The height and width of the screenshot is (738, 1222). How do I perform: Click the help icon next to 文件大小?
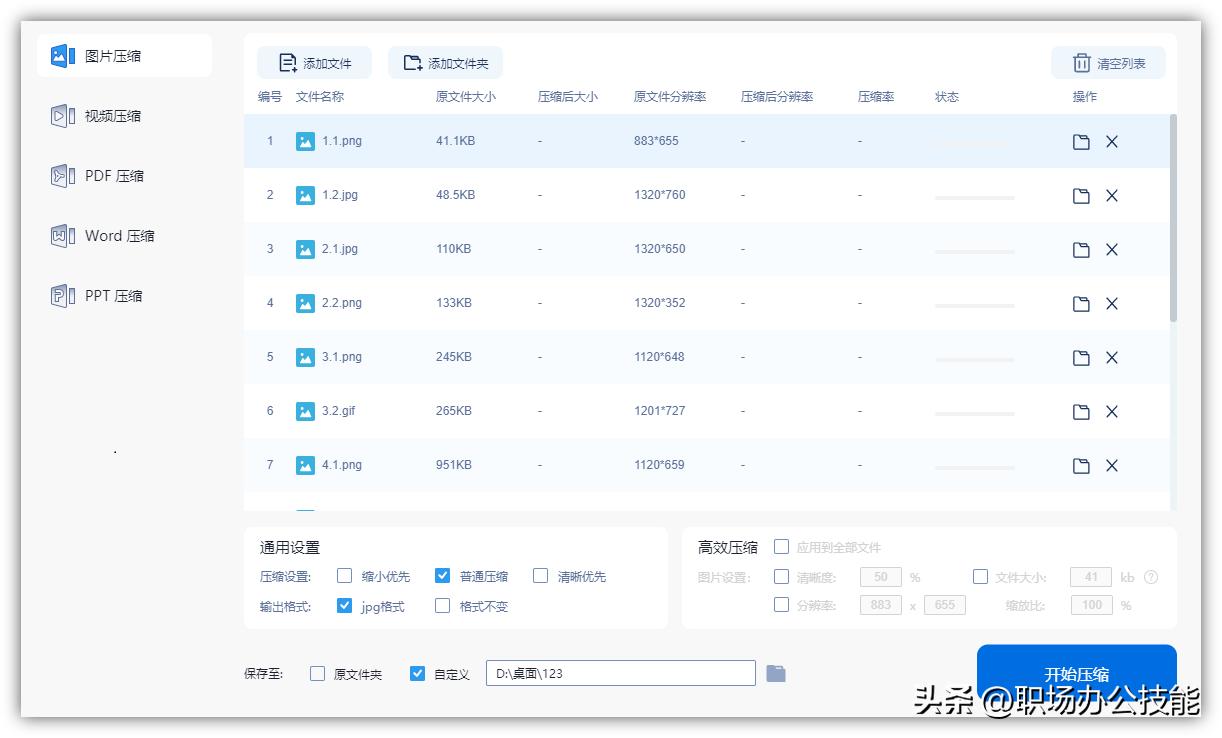[1152, 577]
